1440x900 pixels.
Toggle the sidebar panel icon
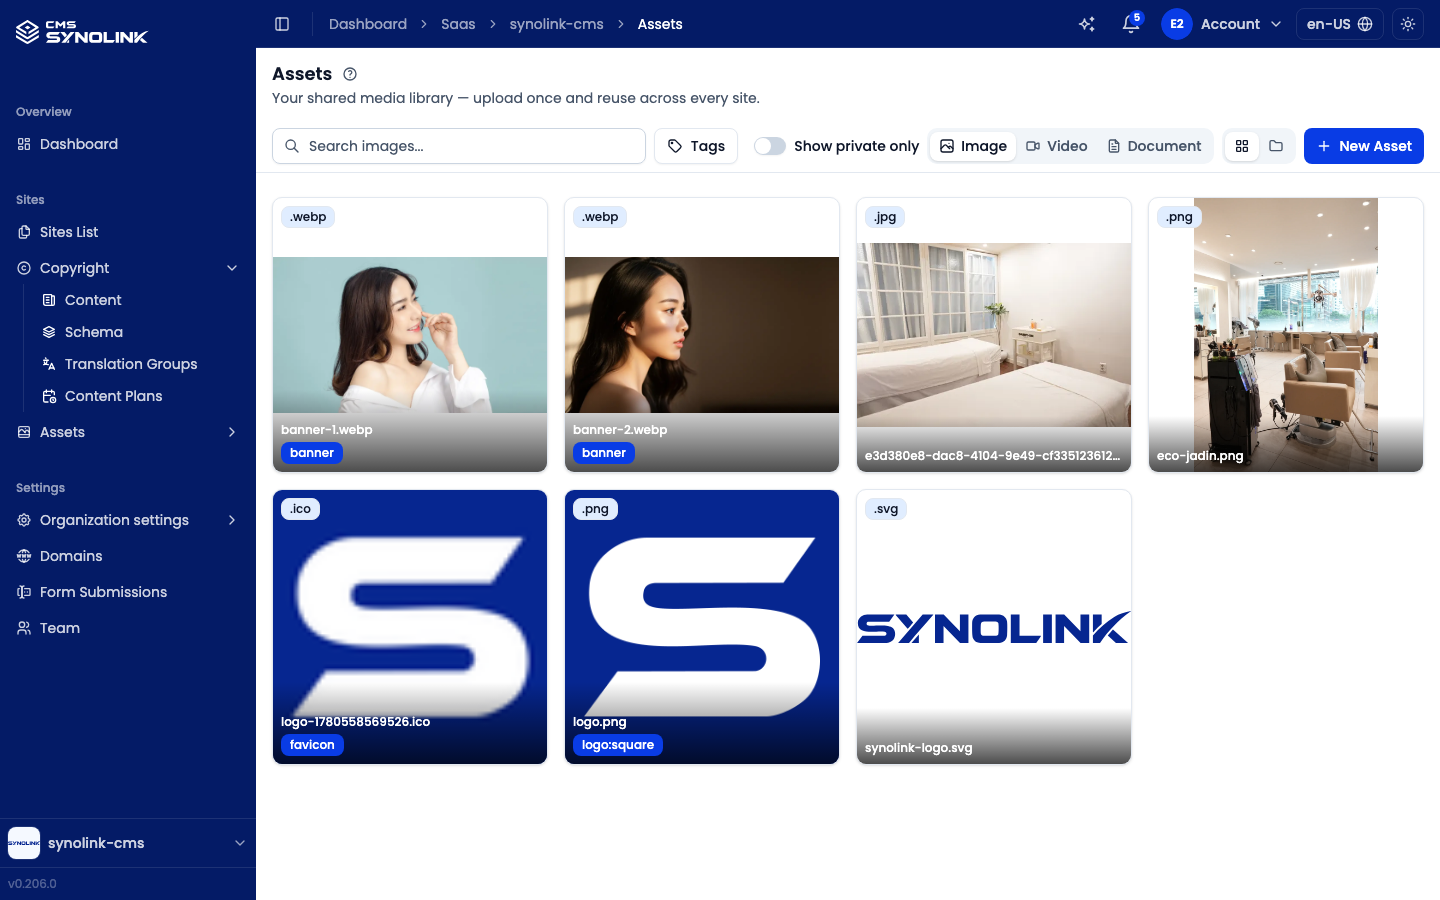(282, 24)
